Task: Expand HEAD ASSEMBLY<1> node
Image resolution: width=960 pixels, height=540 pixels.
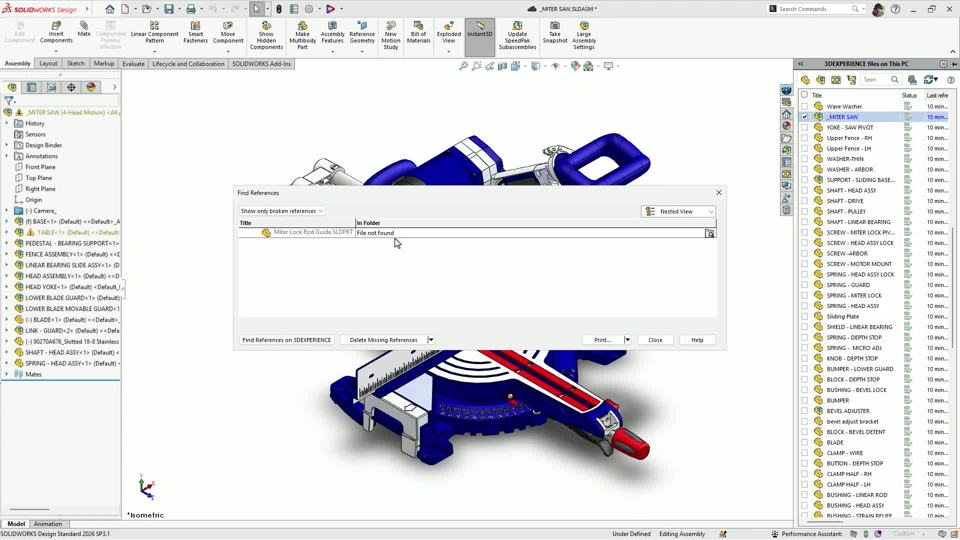Action: coord(7,276)
